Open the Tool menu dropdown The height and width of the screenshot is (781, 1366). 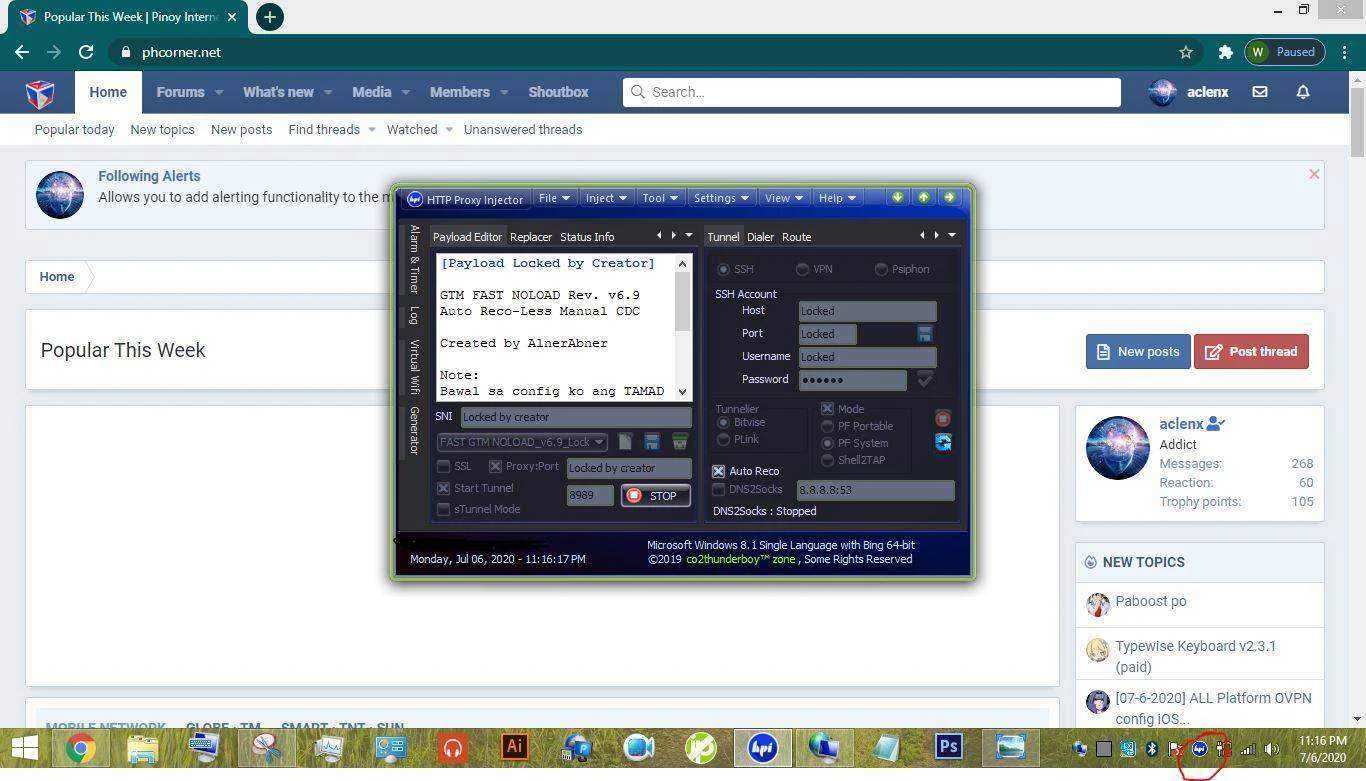coord(660,198)
